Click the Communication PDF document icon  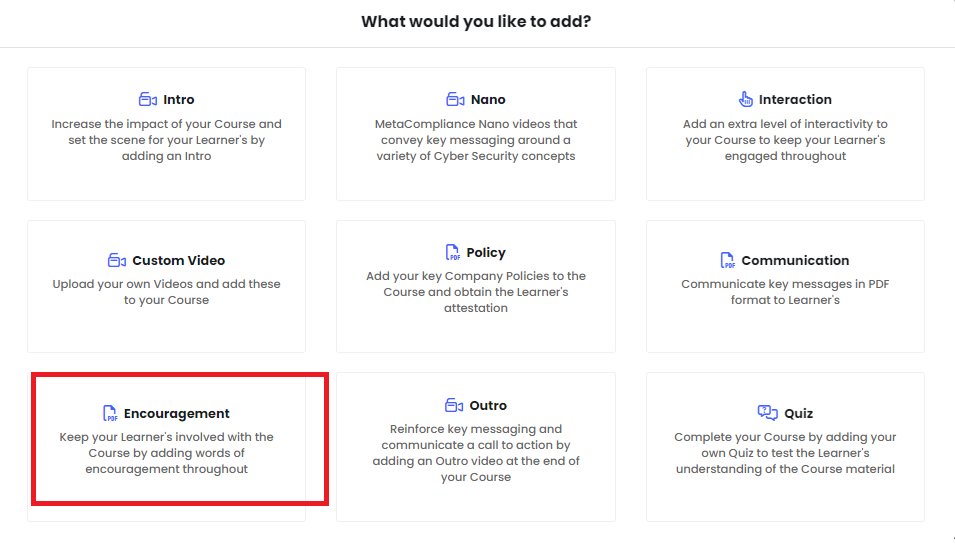pyautogui.click(x=728, y=260)
